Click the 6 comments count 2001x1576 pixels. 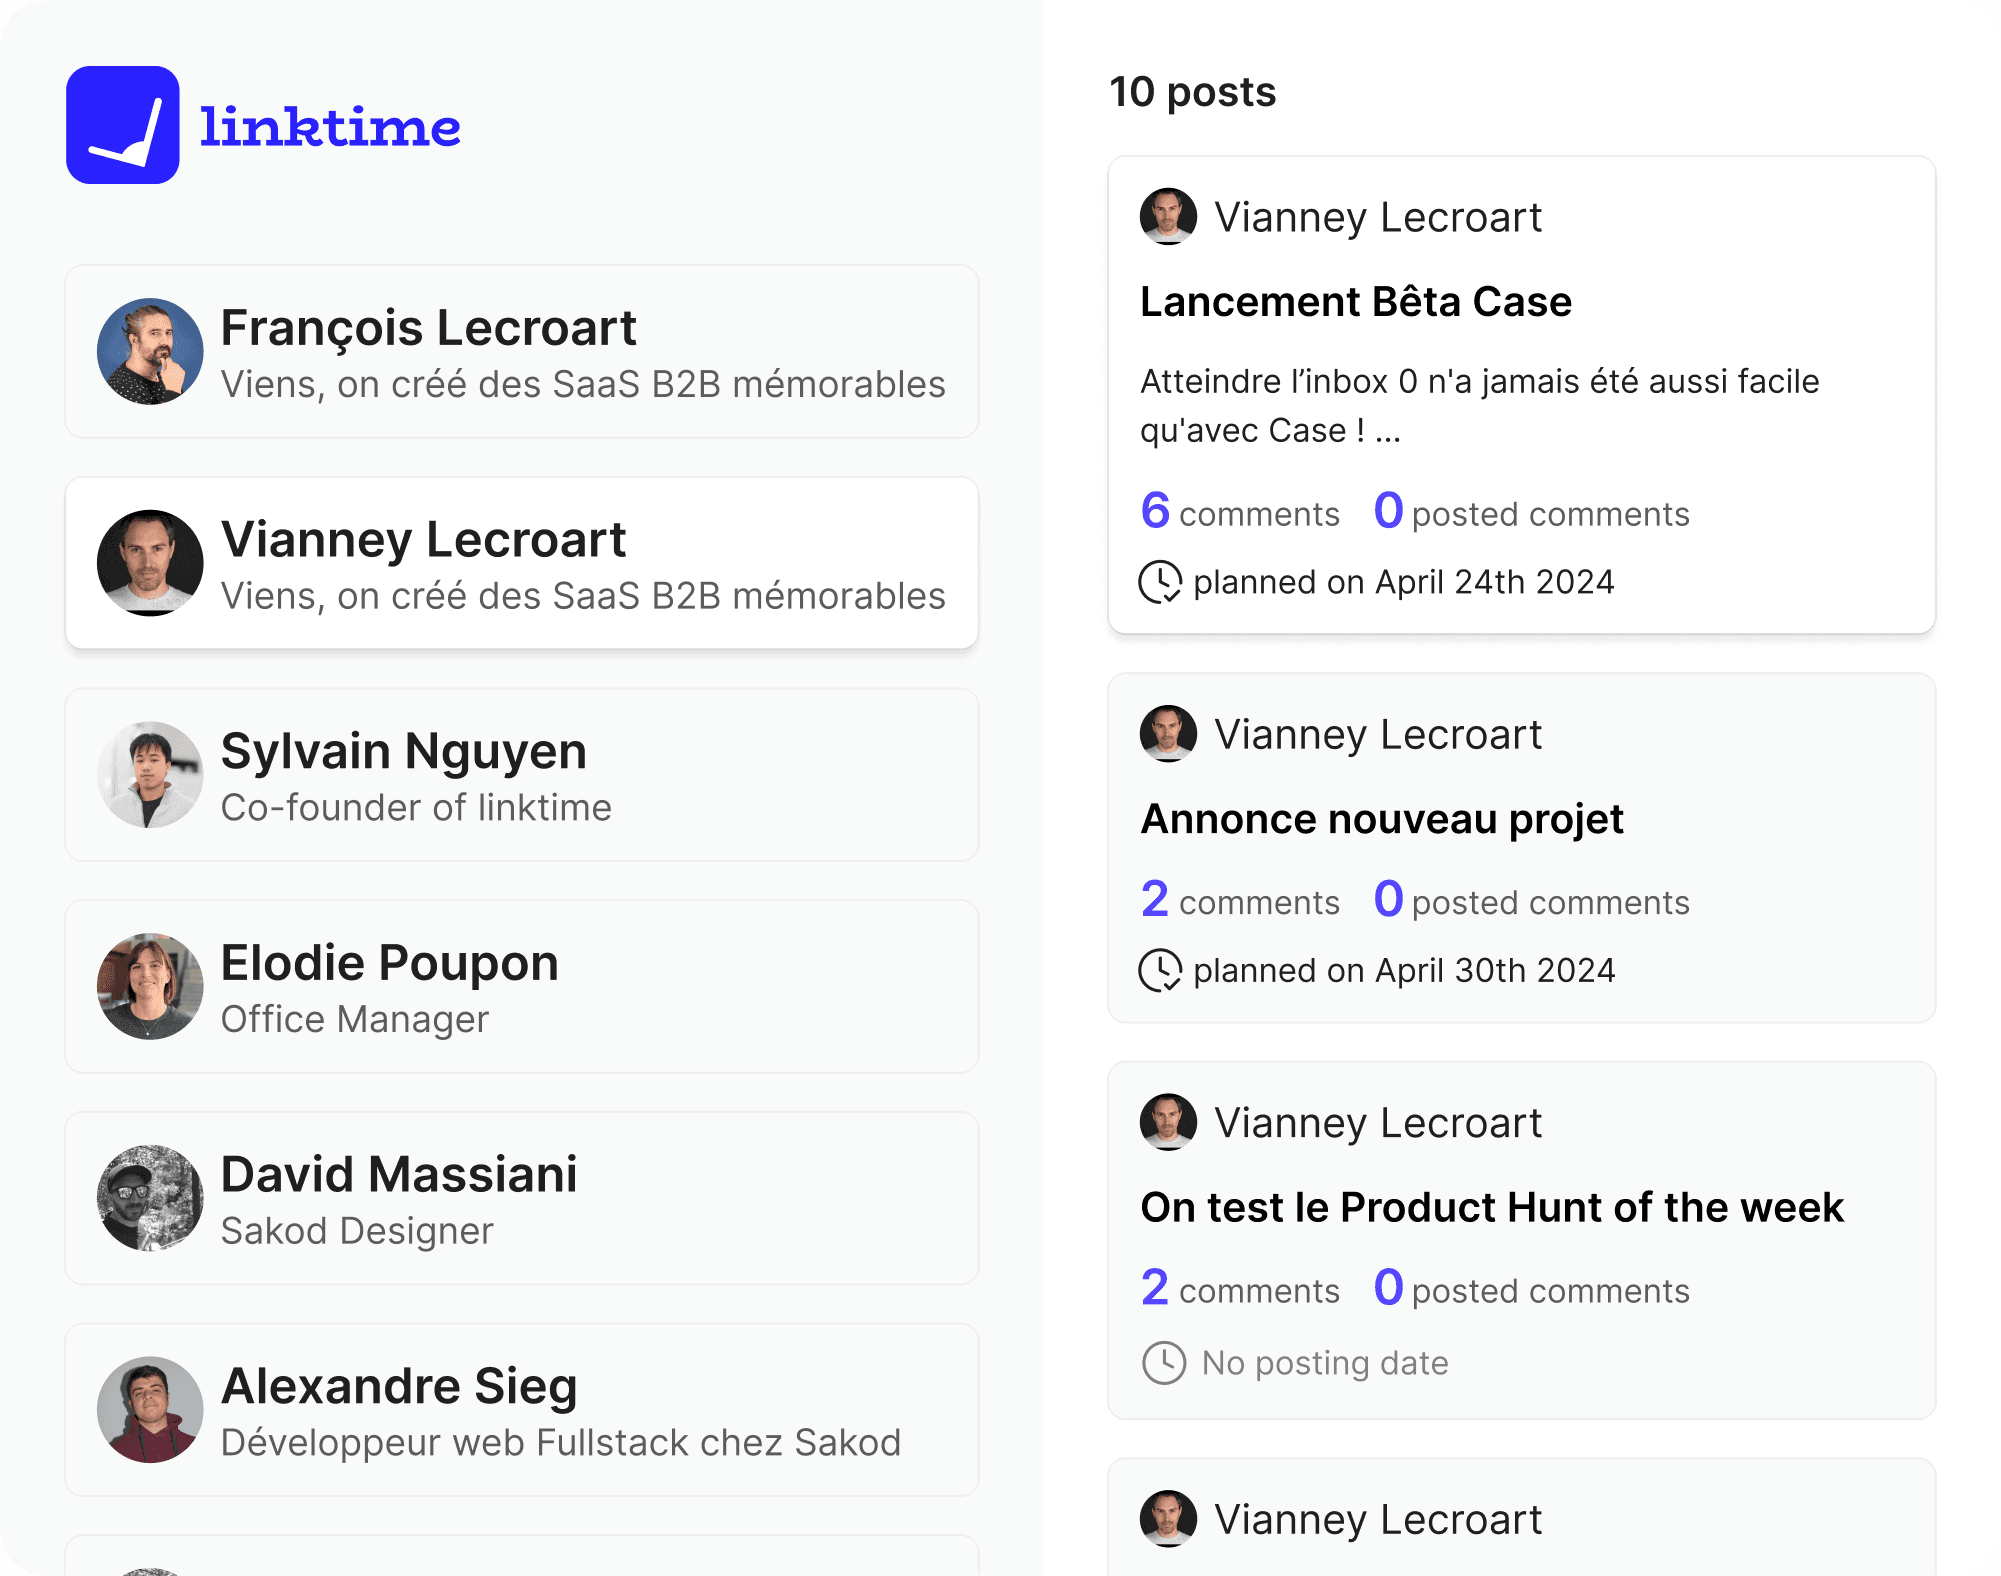click(1240, 512)
